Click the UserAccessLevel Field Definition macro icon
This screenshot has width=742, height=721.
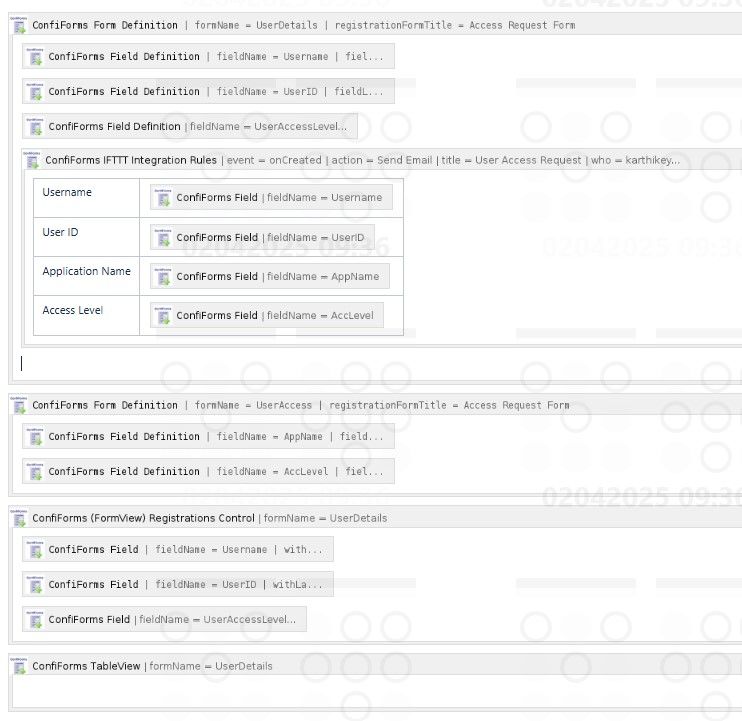(35, 126)
